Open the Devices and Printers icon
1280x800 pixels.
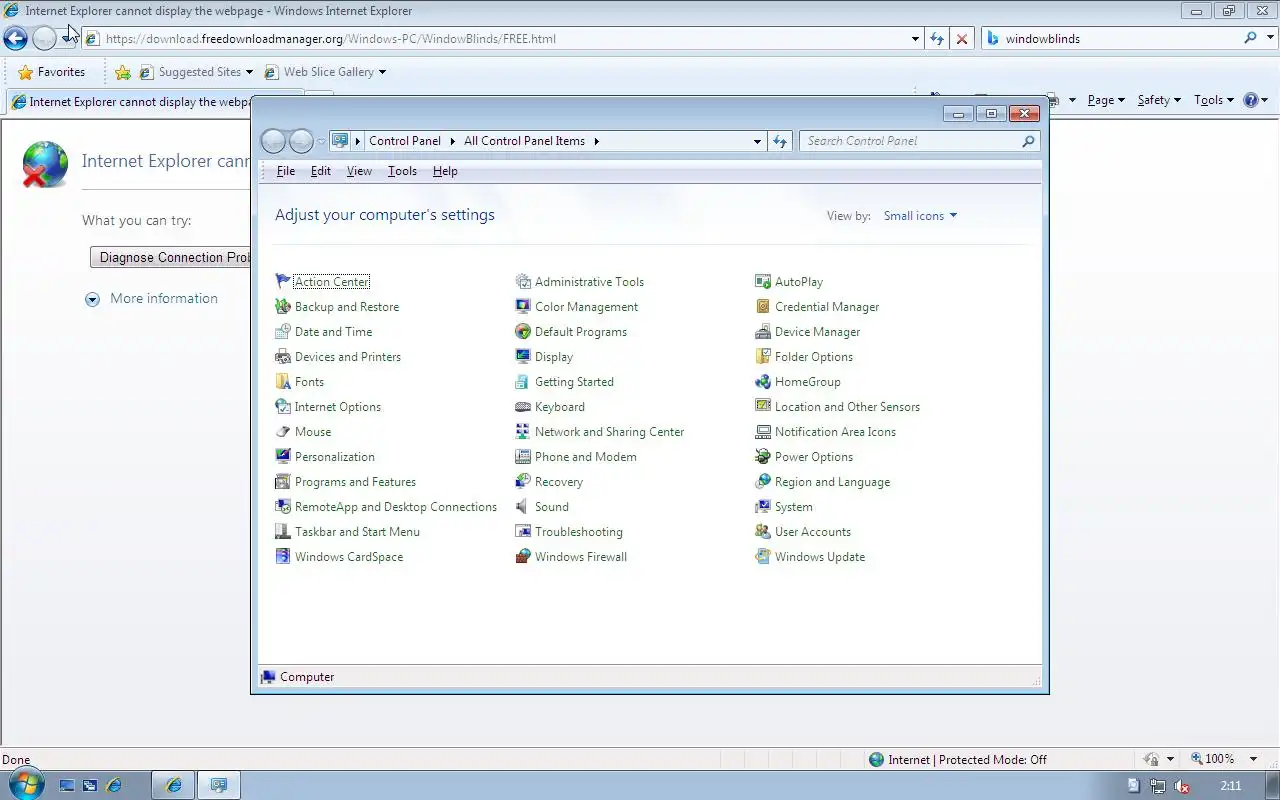pyautogui.click(x=283, y=357)
